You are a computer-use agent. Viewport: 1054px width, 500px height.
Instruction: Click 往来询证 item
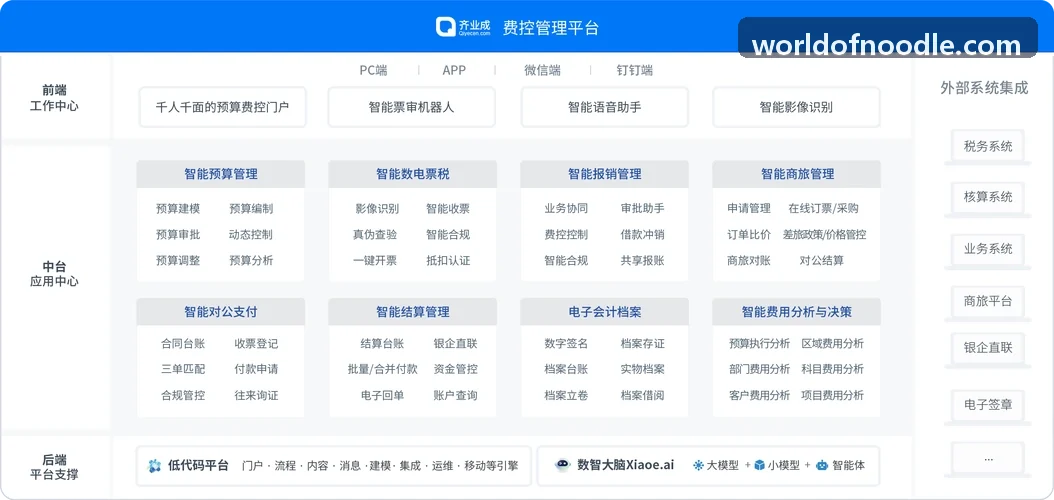point(256,395)
